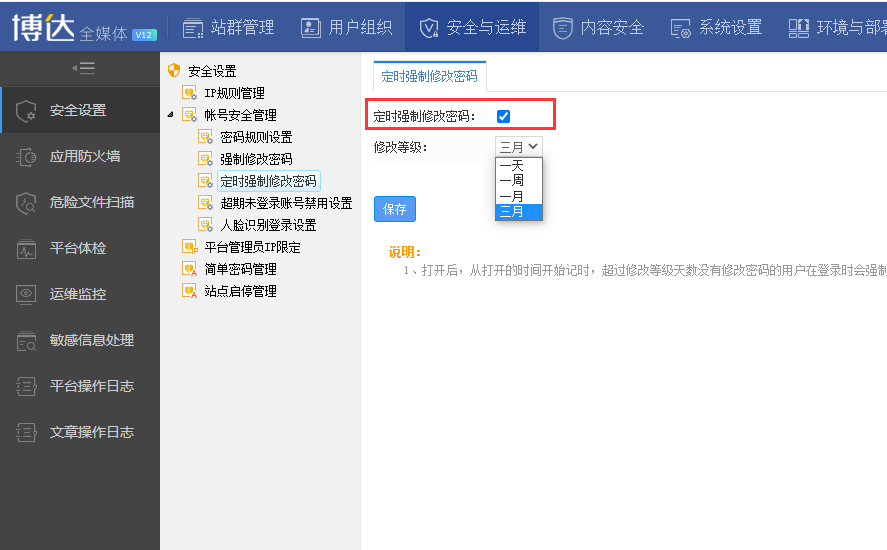The width and height of the screenshot is (887, 550).
Task: Click the 安全设置 shield icon in sidebar
Action: point(27,111)
